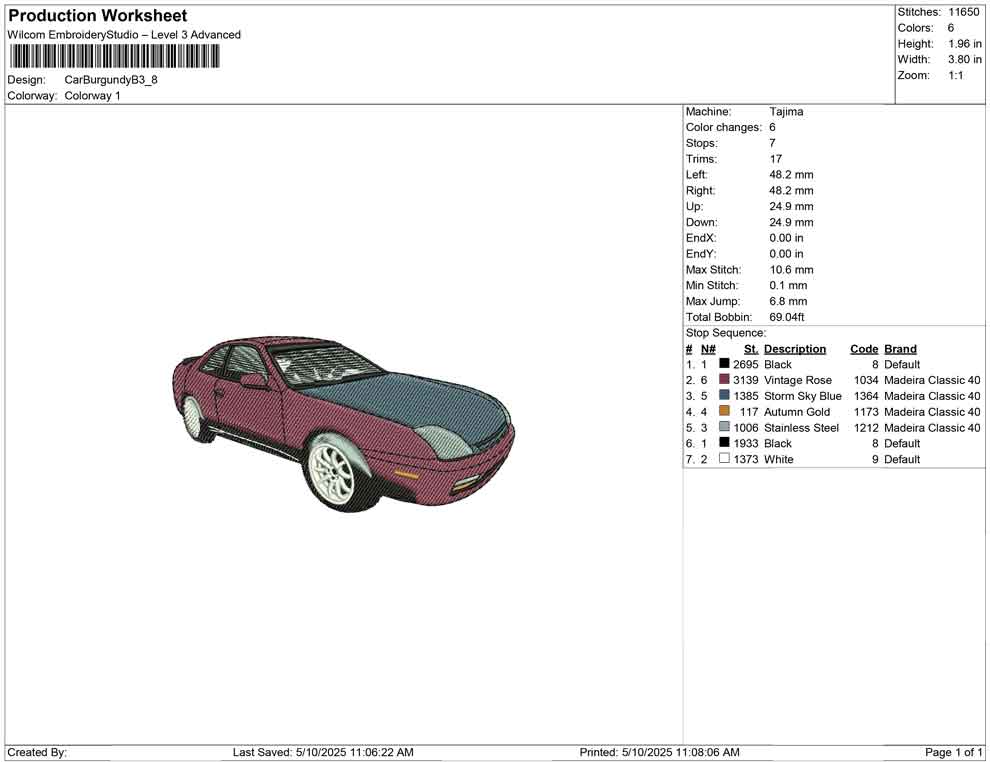Pick the Autumn Gold color swatch

point(724,412)
